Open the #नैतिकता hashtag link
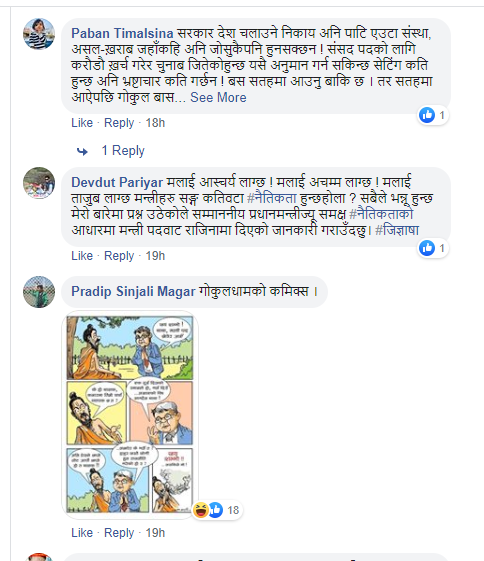Image resolution: width=484 pixels, height=561 pixels. pyautogui.click(x=272, y=198)
